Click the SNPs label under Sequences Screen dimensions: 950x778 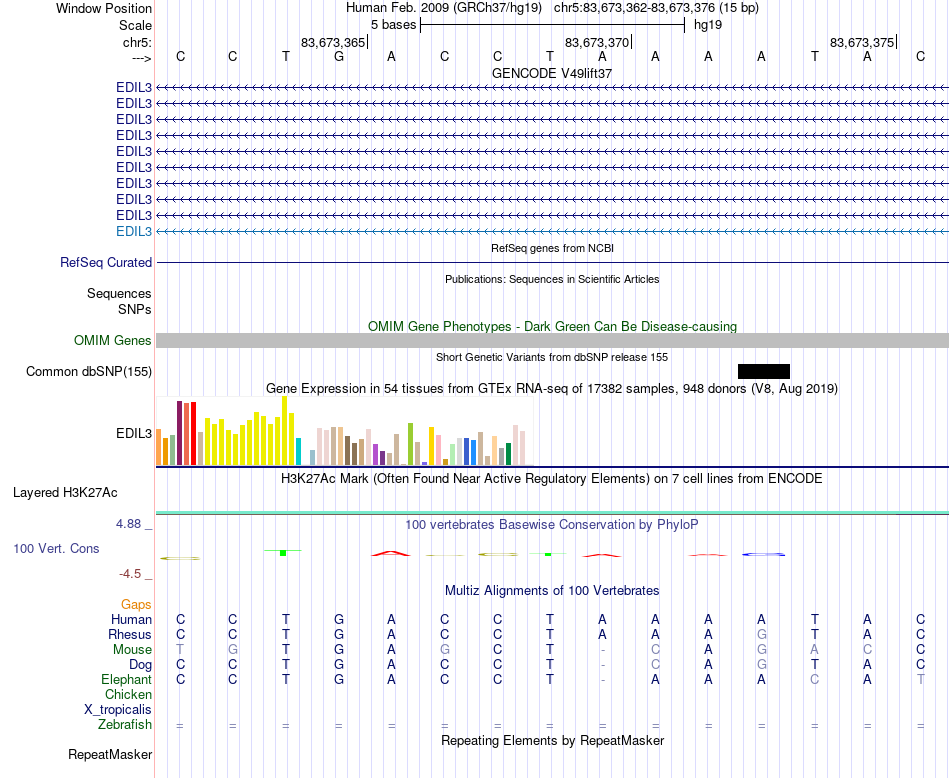click(x=135, y=309)
